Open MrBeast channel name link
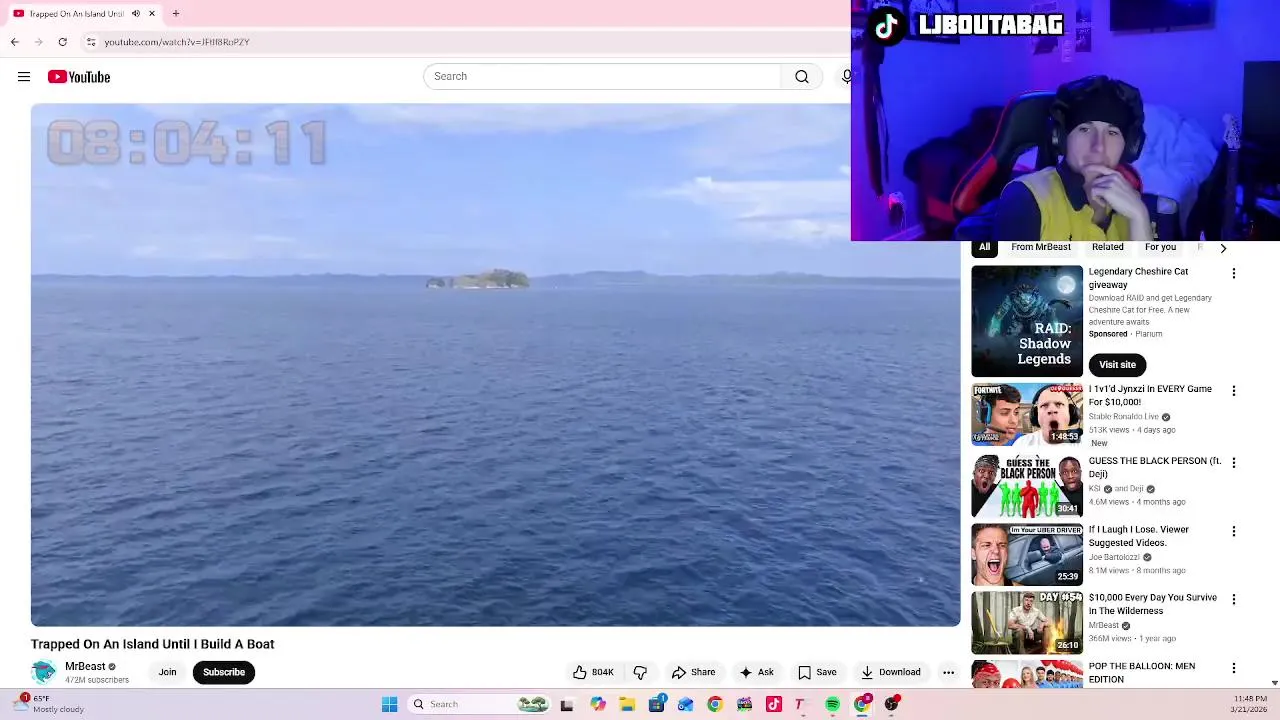 click(x=85, y=666)
